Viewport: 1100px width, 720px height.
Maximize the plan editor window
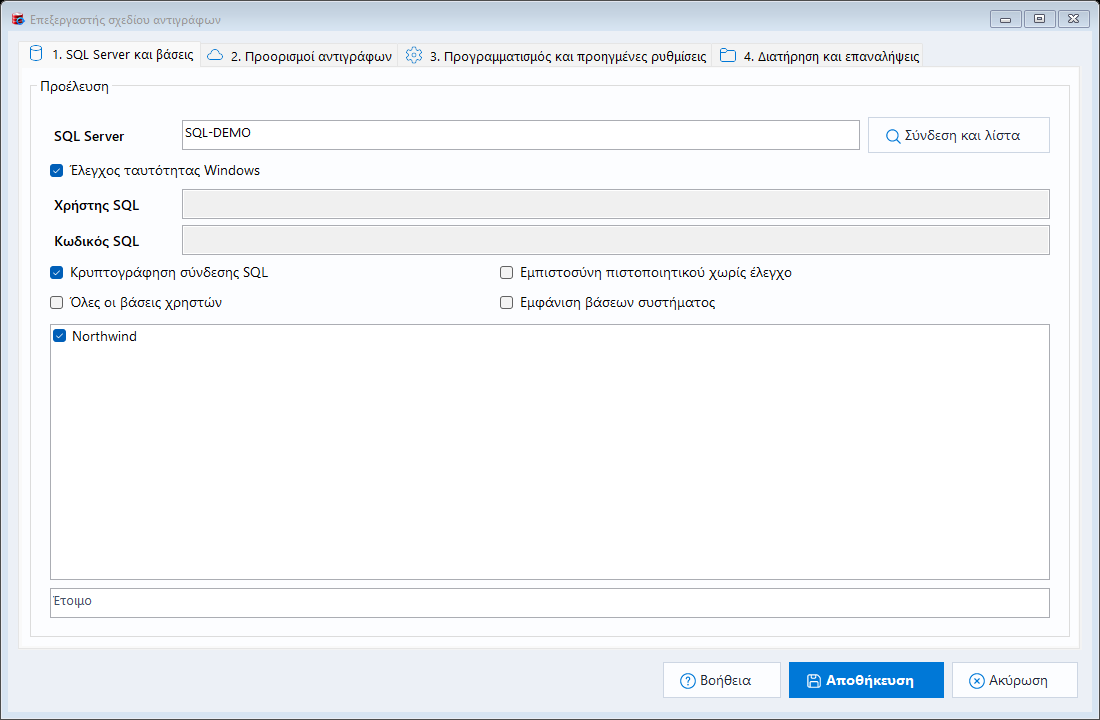pos(1040,19)
